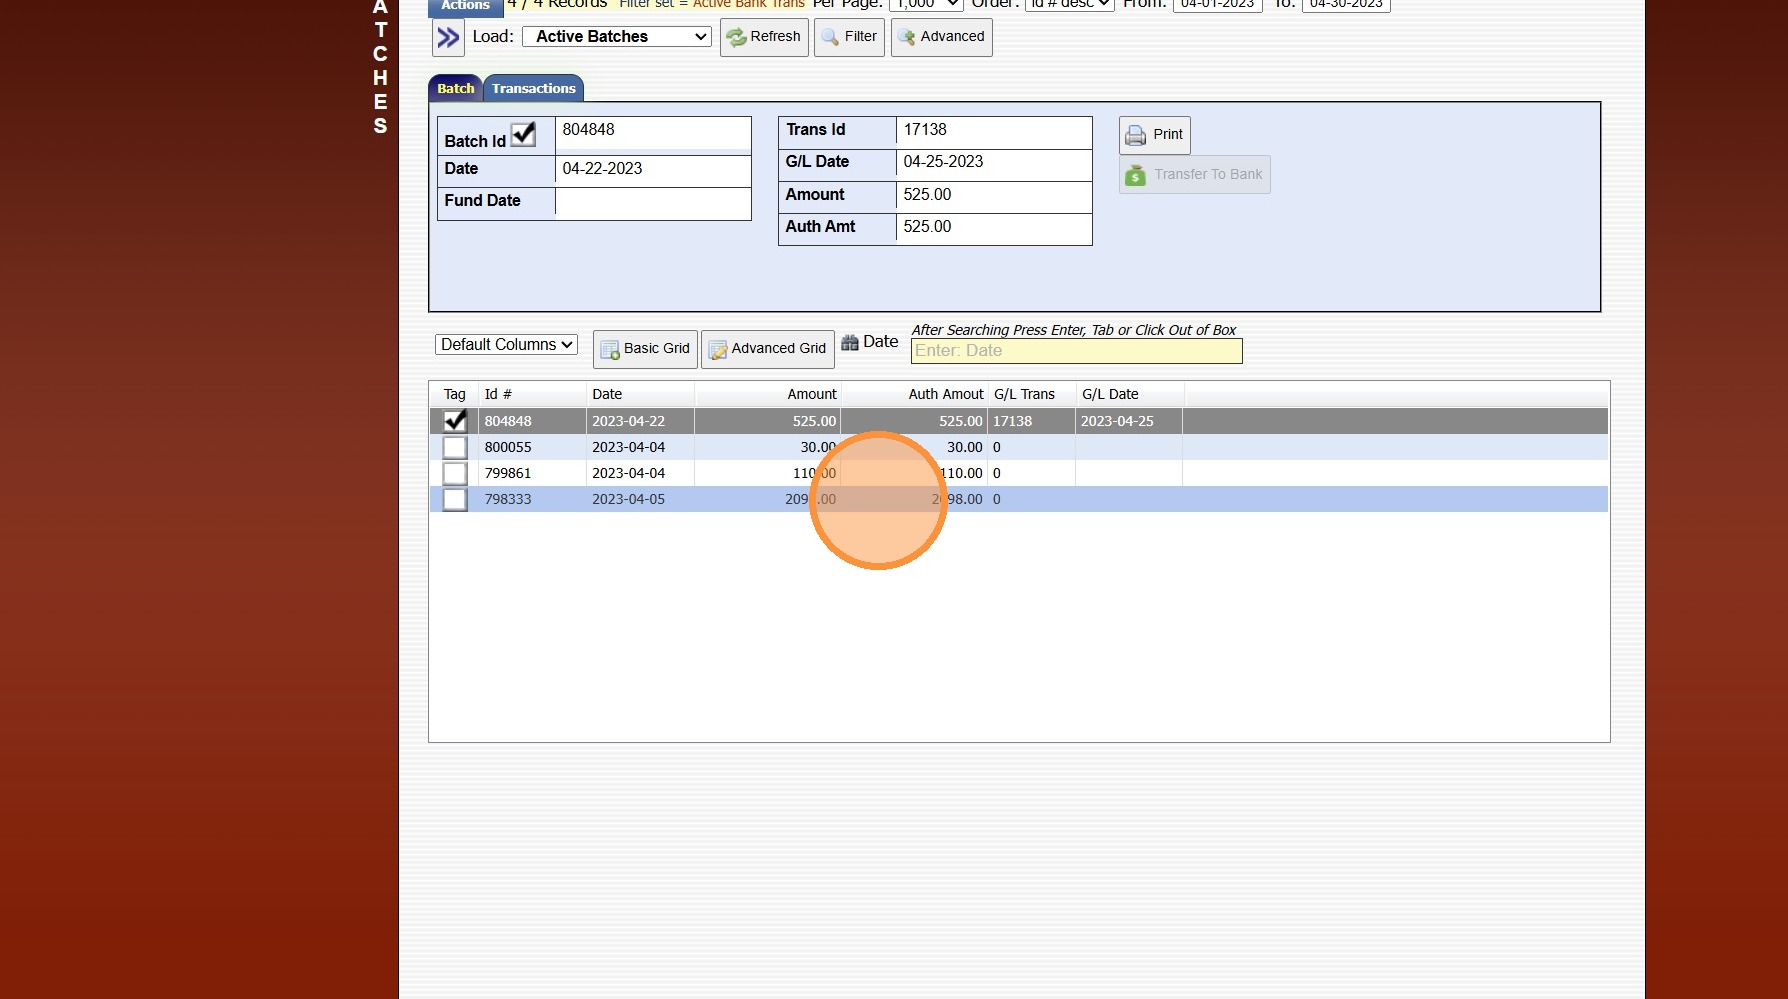The height and width of the screenshot is (999, 1788).
Task: Click the G/L Trans 0 cell in row 798333
Action: 1032,500
